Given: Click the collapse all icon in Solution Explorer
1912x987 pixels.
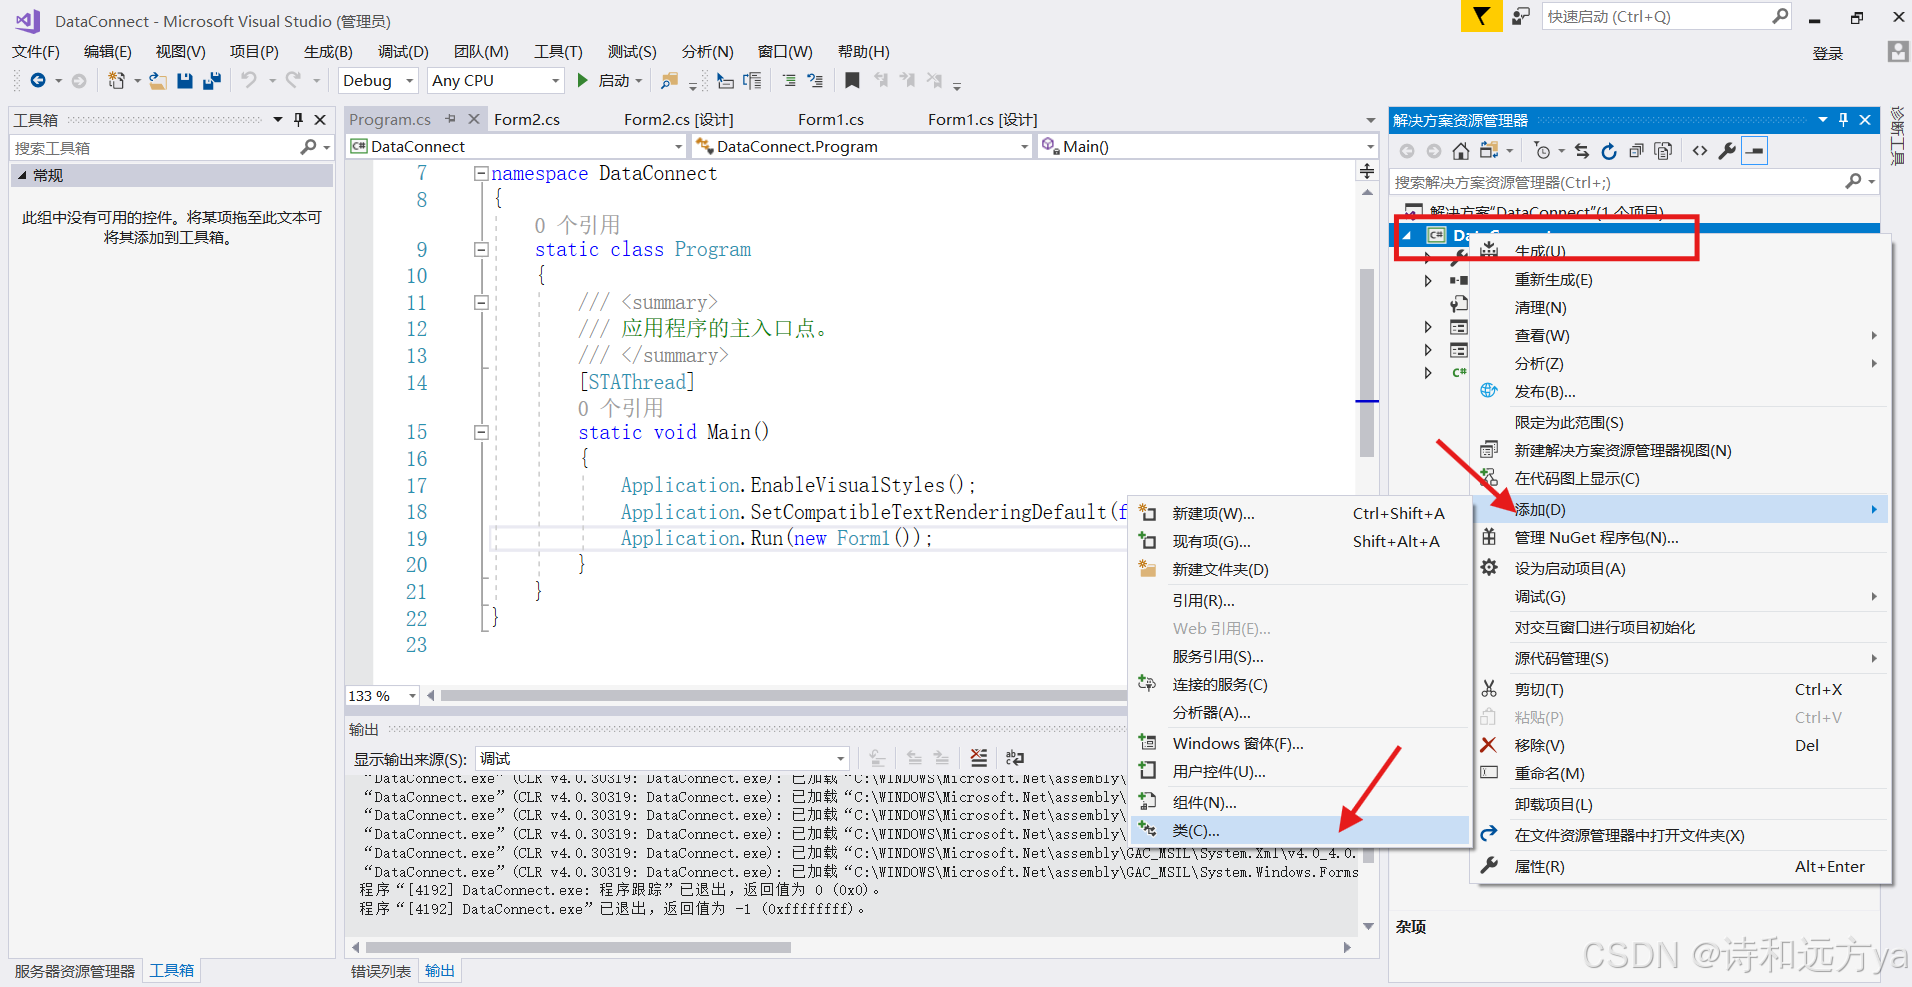Looking at the screenshot, I should (x=1636, y=151).
